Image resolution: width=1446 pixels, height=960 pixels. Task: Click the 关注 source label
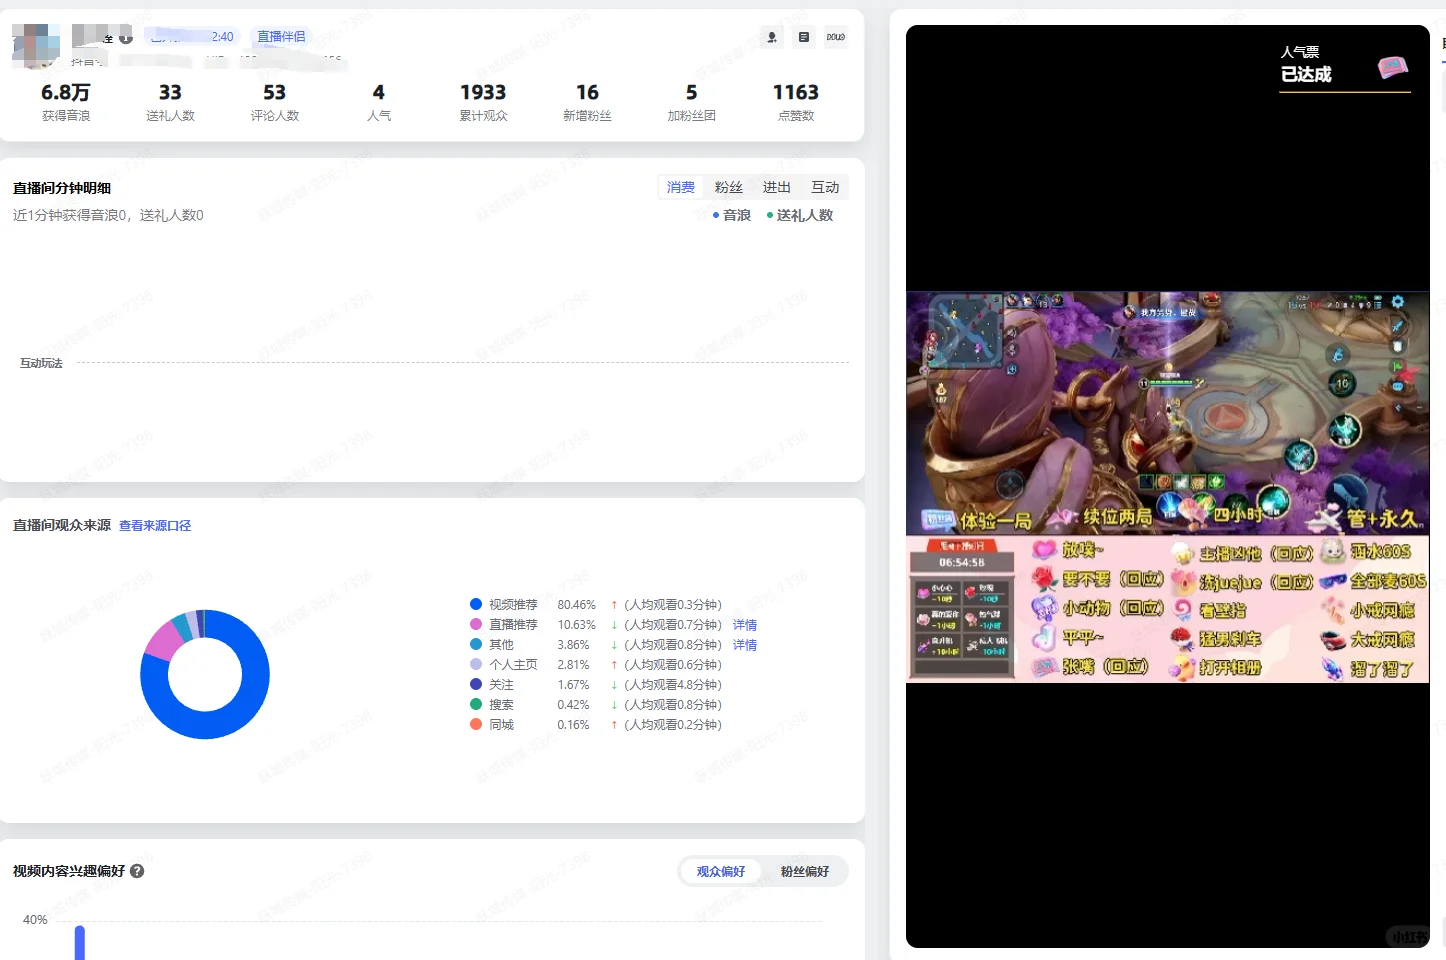[x=501, y=685]
